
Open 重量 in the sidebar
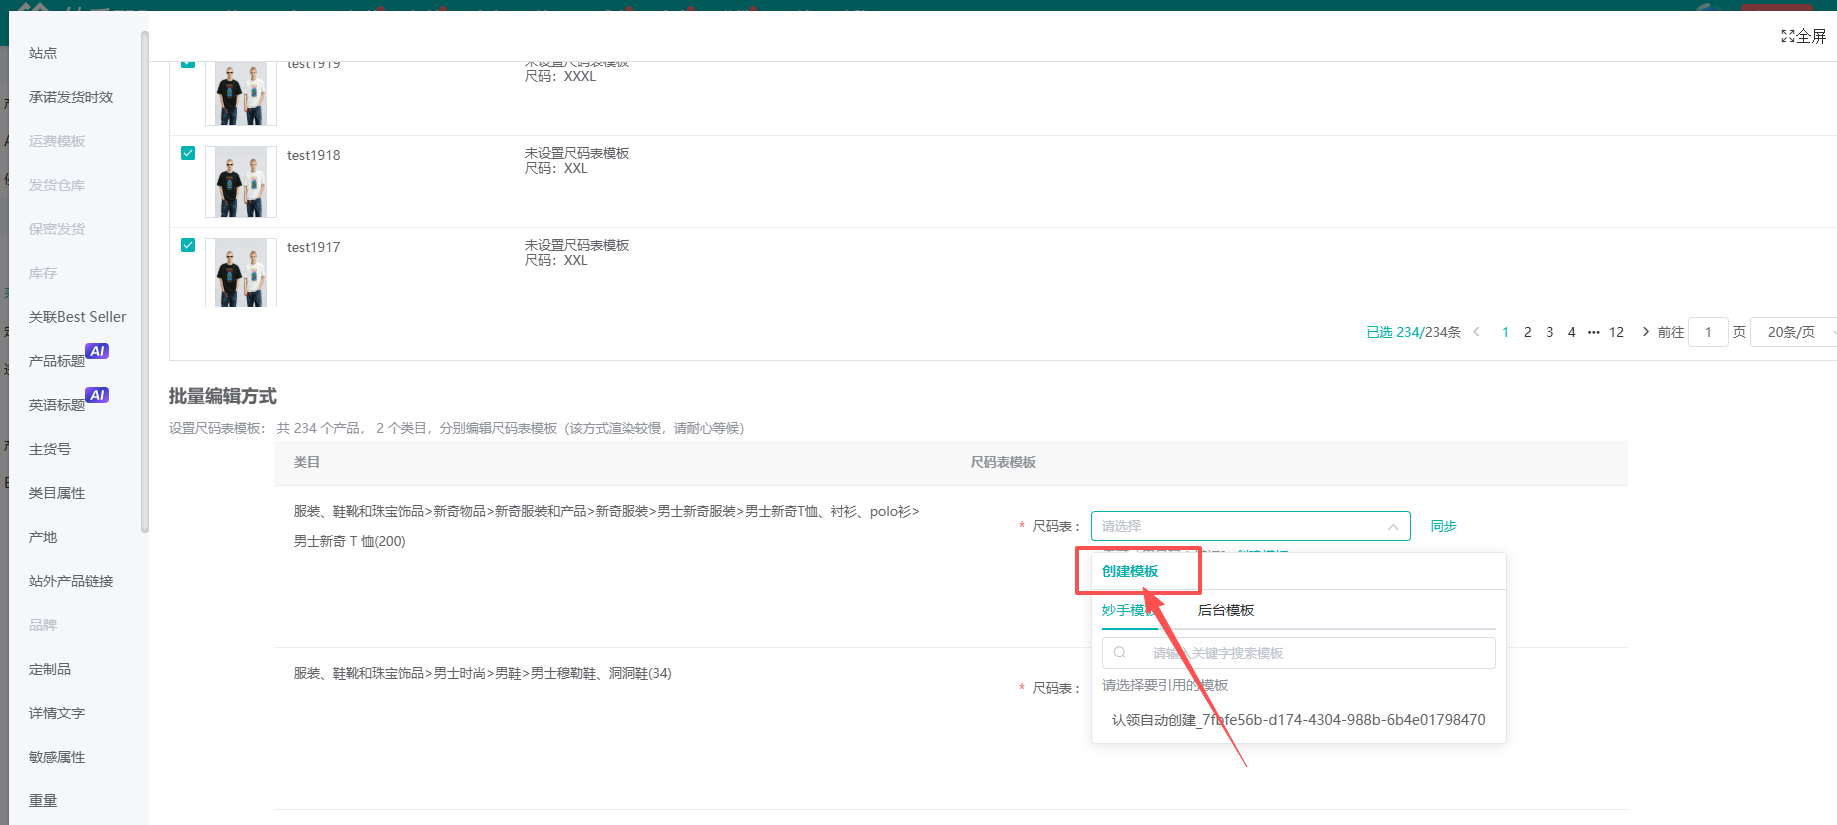pos(43,801)
